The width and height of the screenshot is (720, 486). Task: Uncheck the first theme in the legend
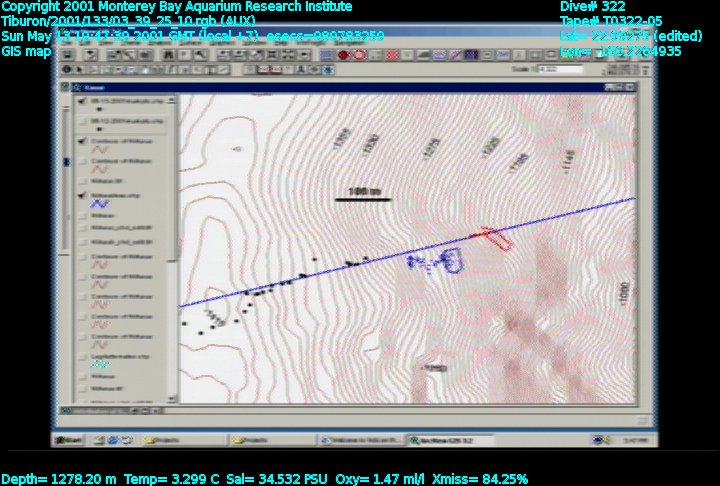pos(81,102)
